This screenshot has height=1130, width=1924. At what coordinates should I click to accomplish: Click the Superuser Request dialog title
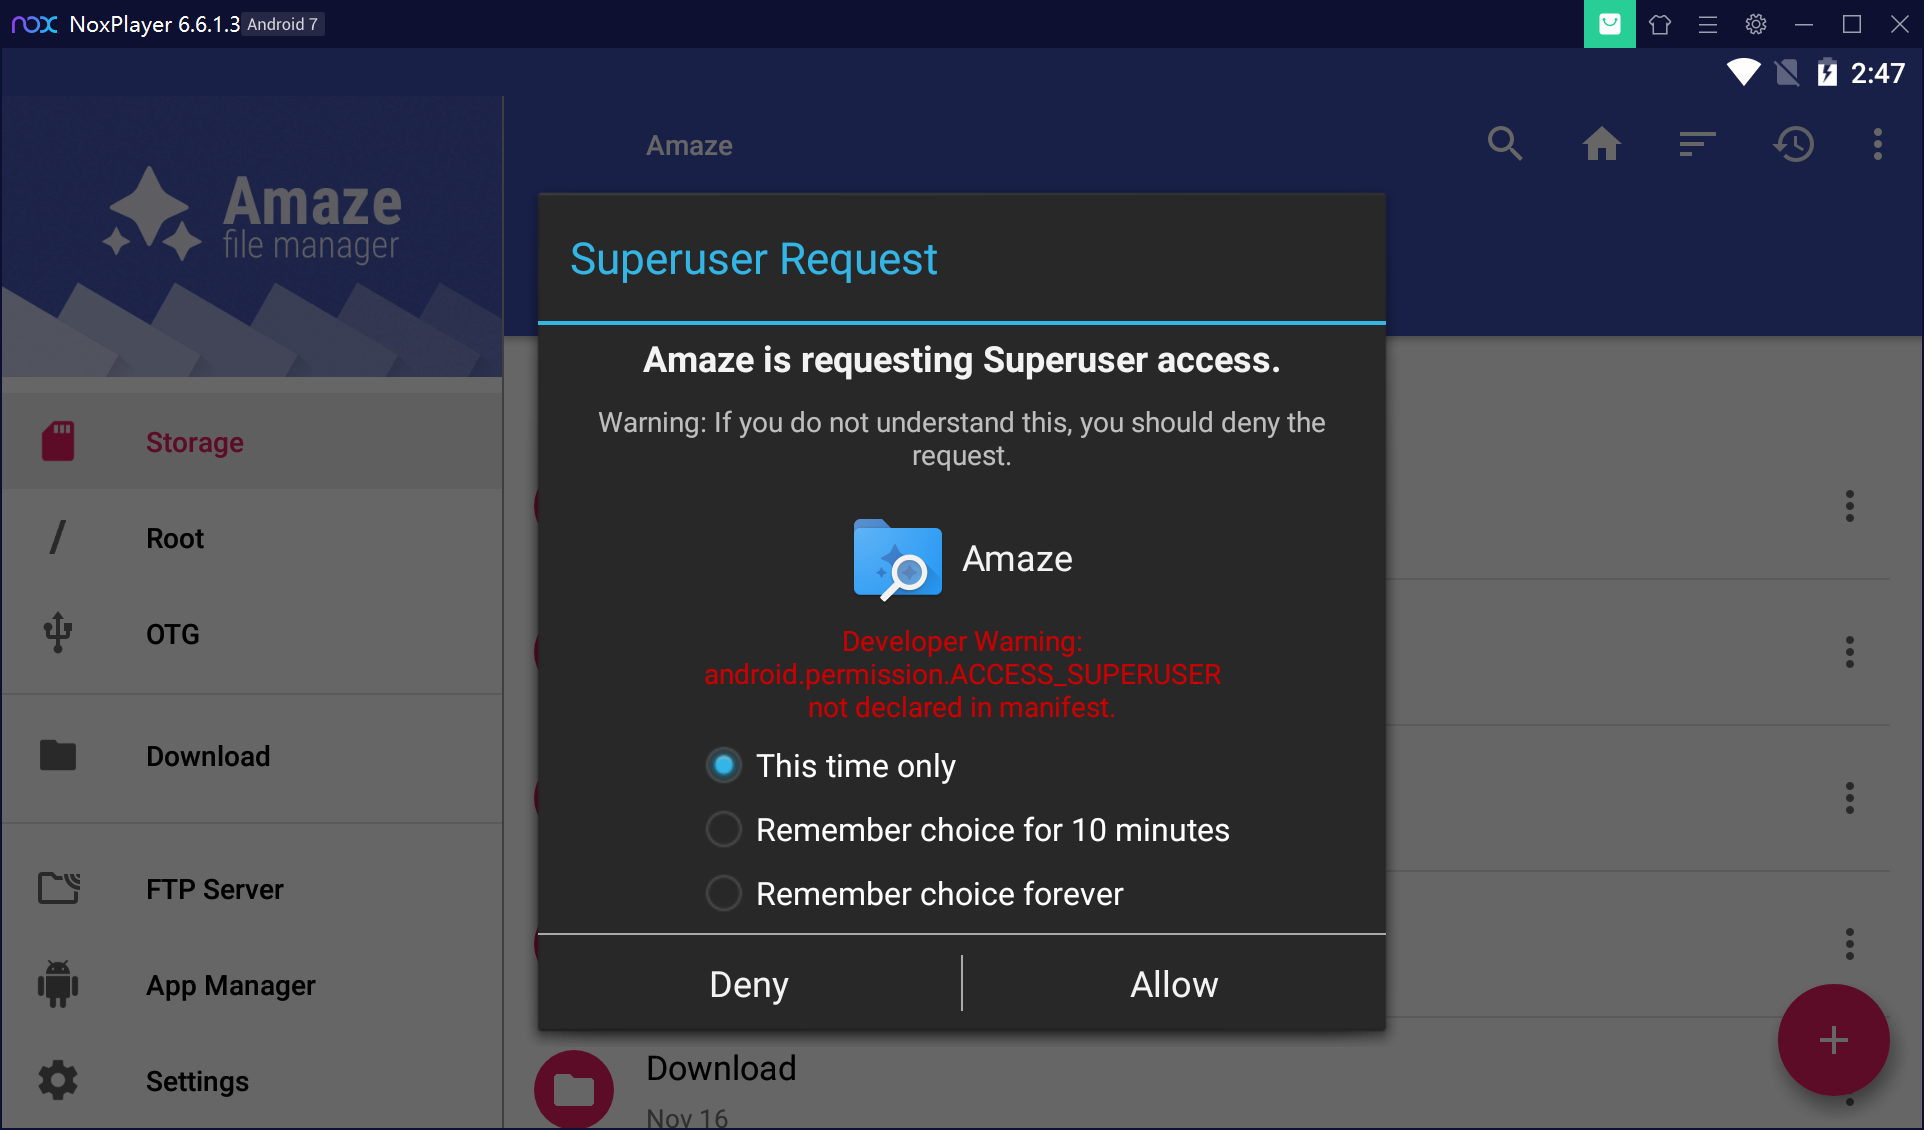753,260
